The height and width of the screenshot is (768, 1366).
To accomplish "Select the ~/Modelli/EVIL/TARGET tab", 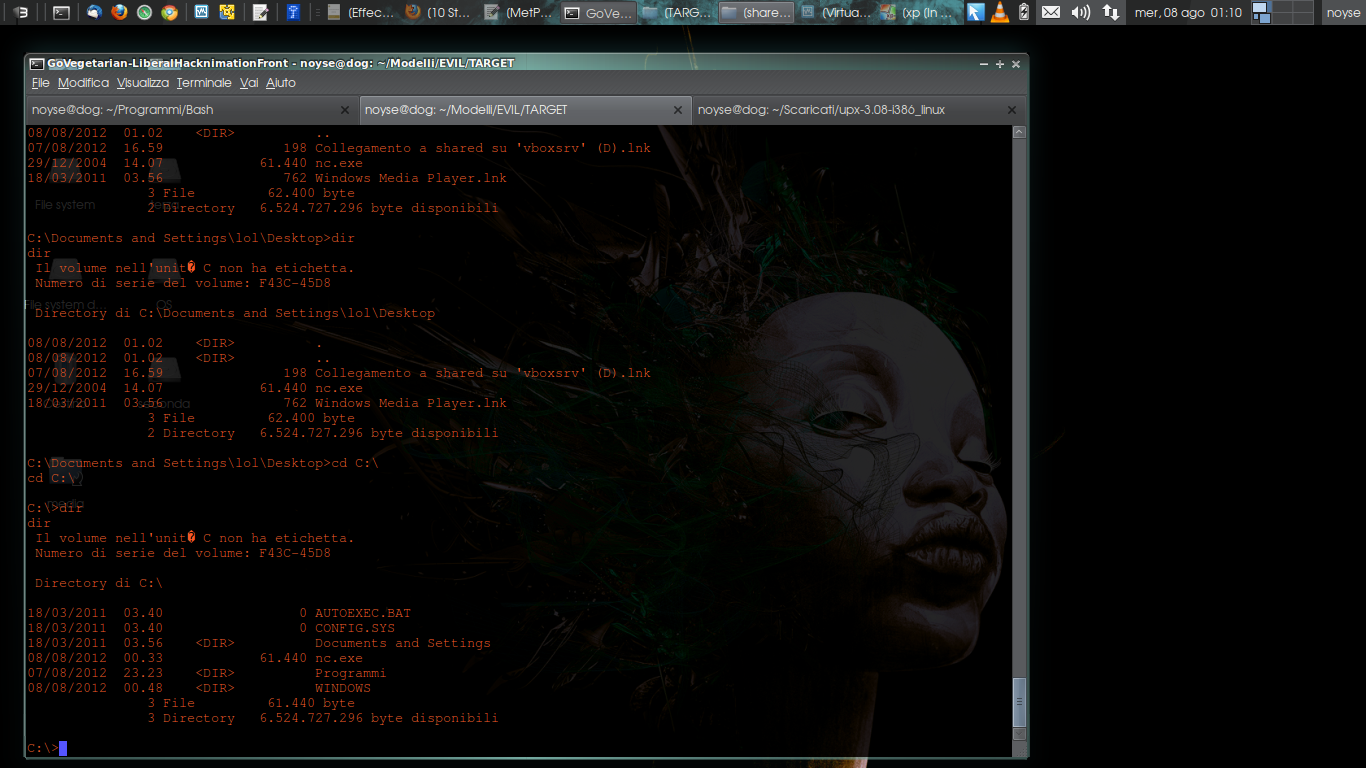I will 525,110.
